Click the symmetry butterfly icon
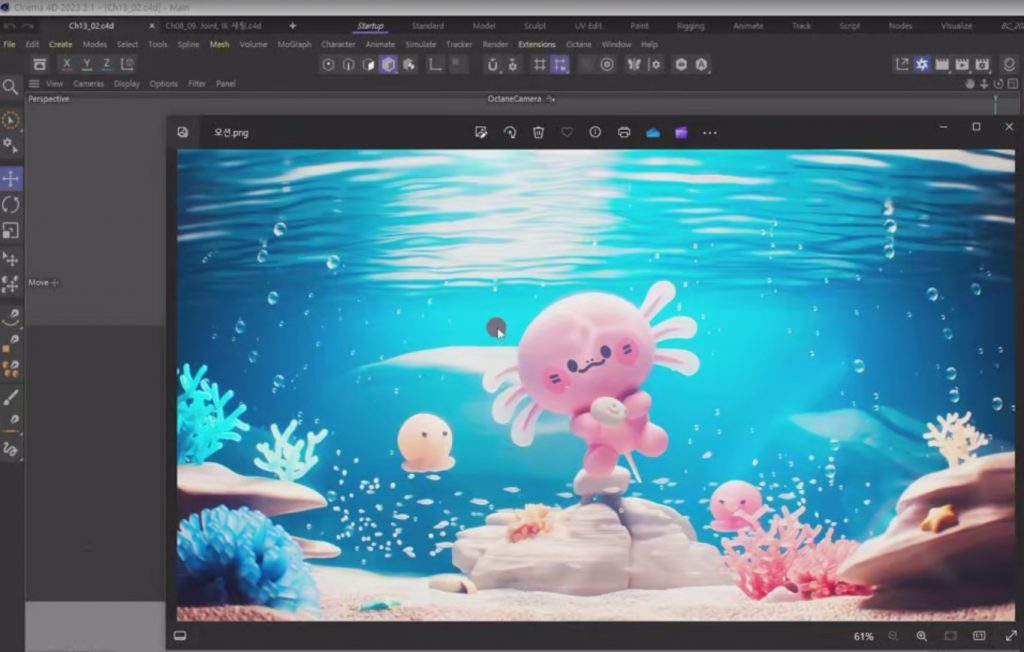Image resolution: width=1024 pixels, height=652 pixels. tap(633, 65)
